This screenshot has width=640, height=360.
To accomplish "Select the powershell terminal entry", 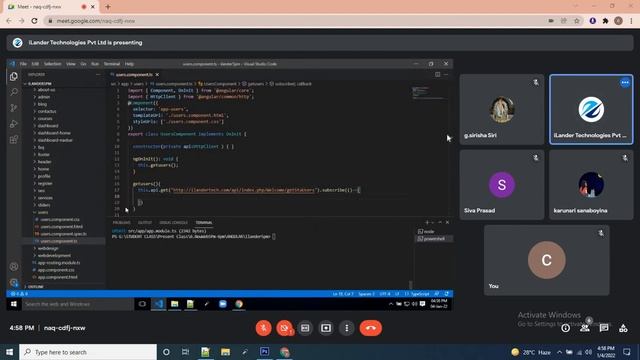I will 434,239.
